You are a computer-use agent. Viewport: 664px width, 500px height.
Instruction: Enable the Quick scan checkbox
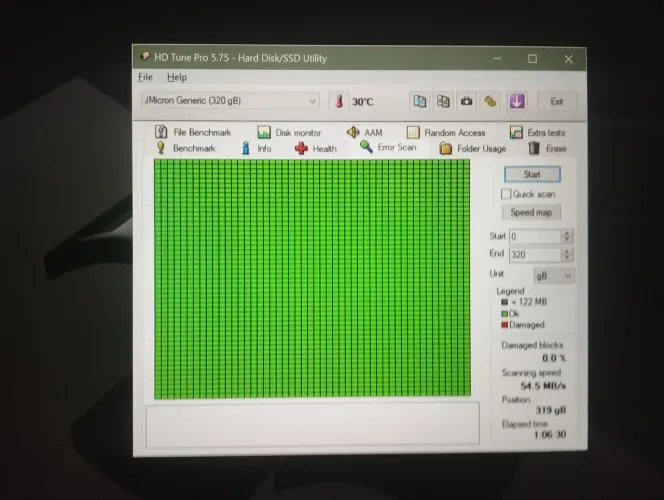pos(506,194)
